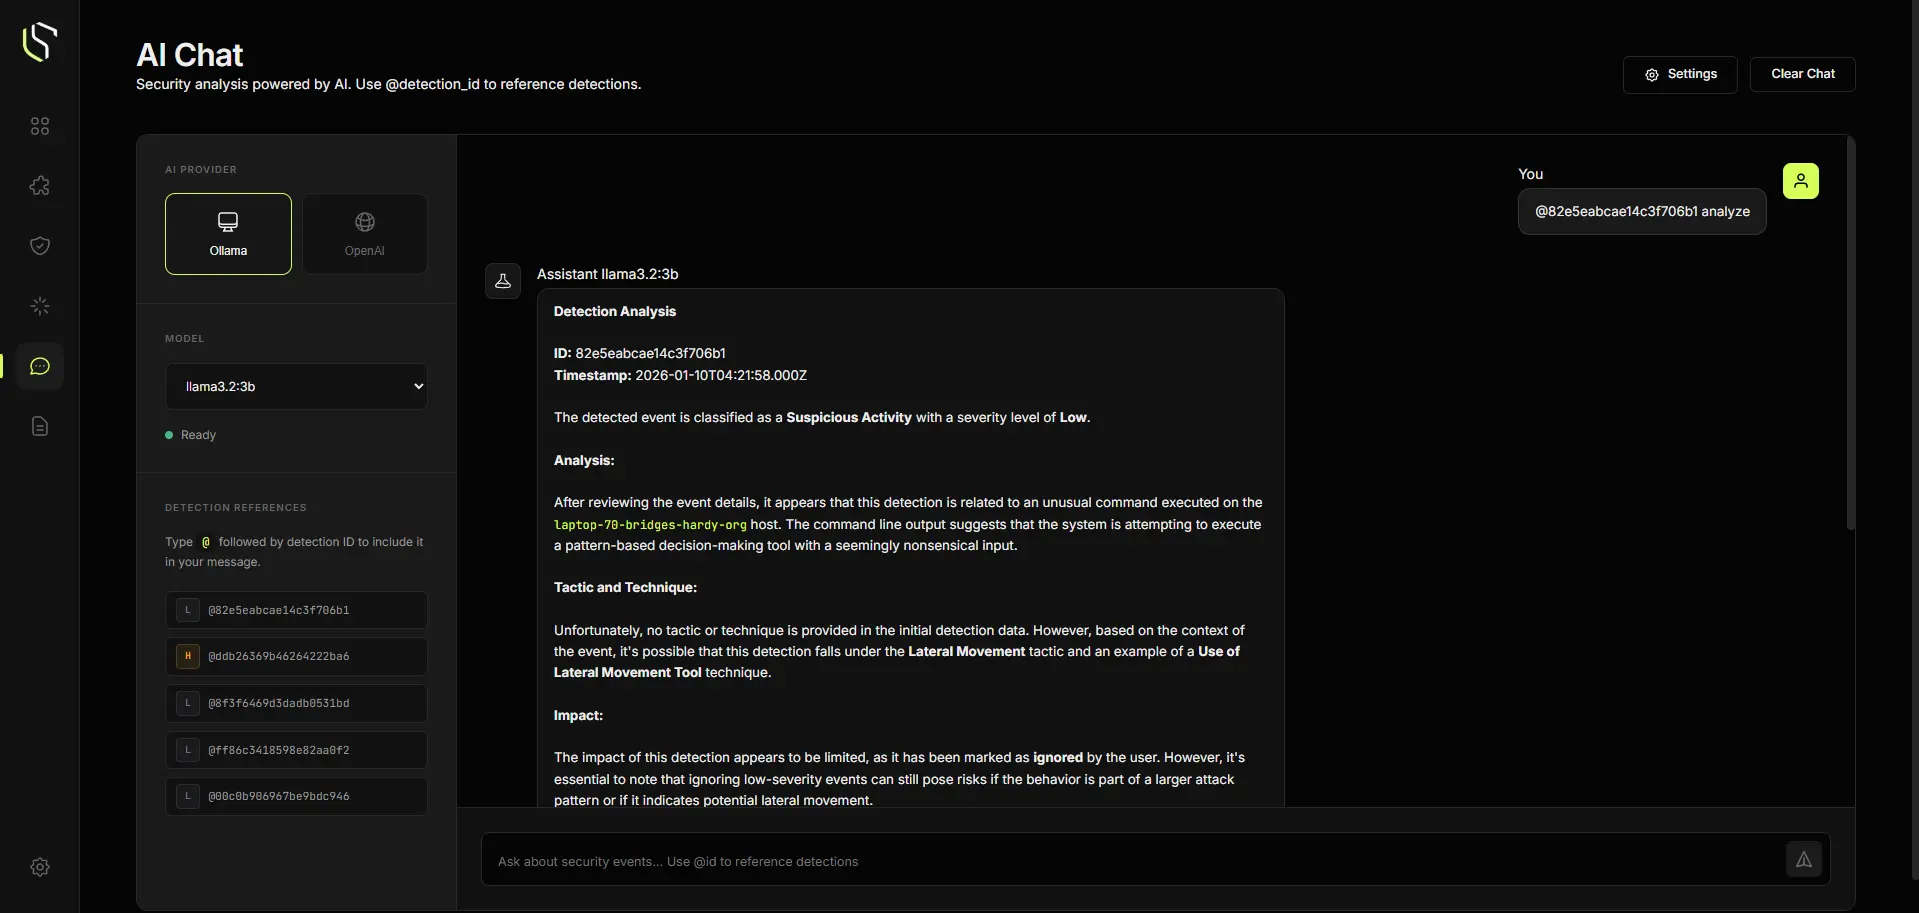
Task: Open the bottom sidebar gear icon
Action: point(40,867)
